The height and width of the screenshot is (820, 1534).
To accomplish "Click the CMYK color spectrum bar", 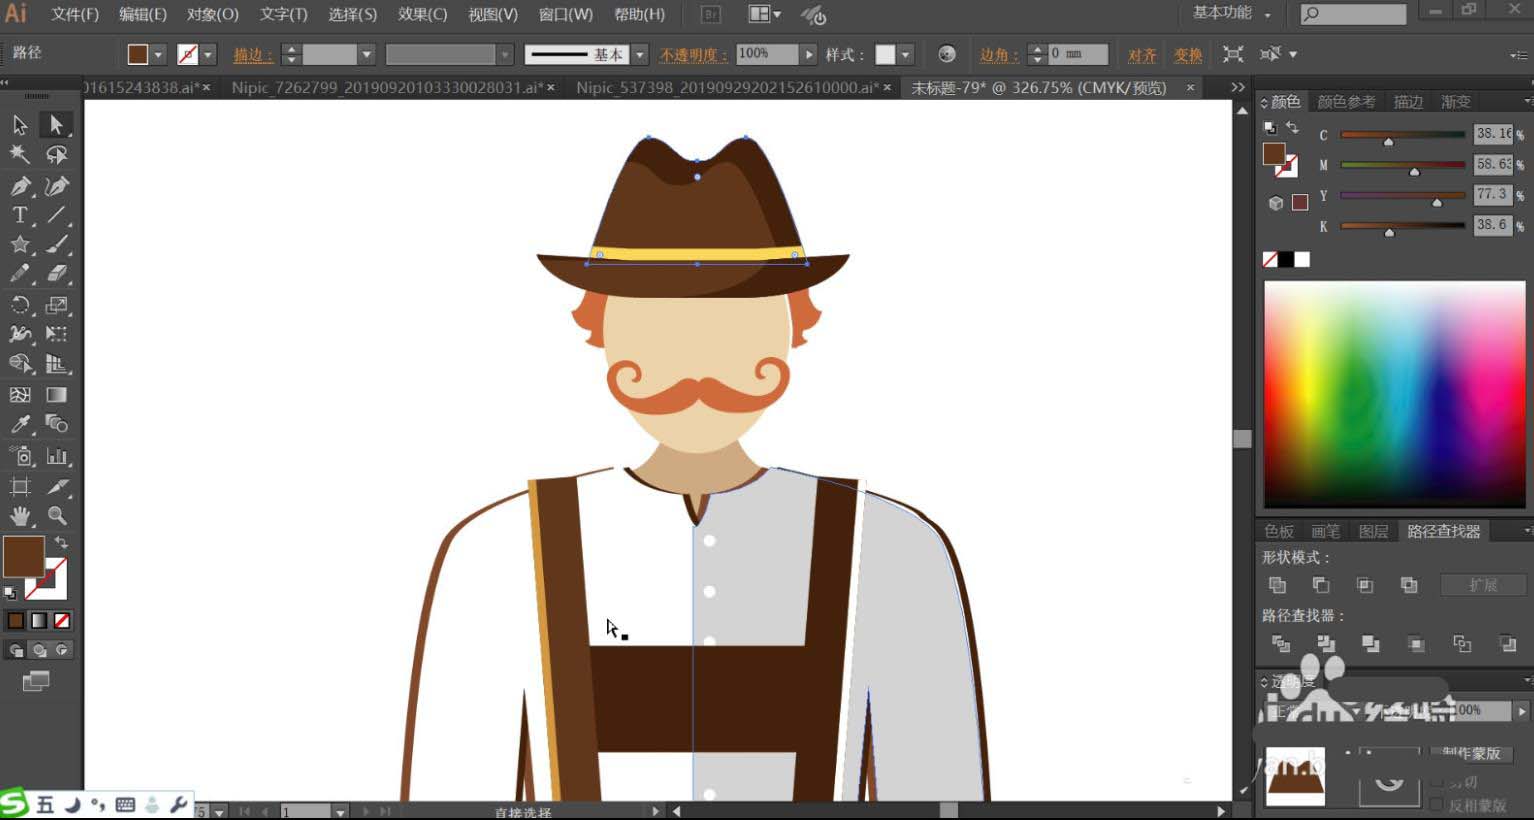I will coord(1394,393).
